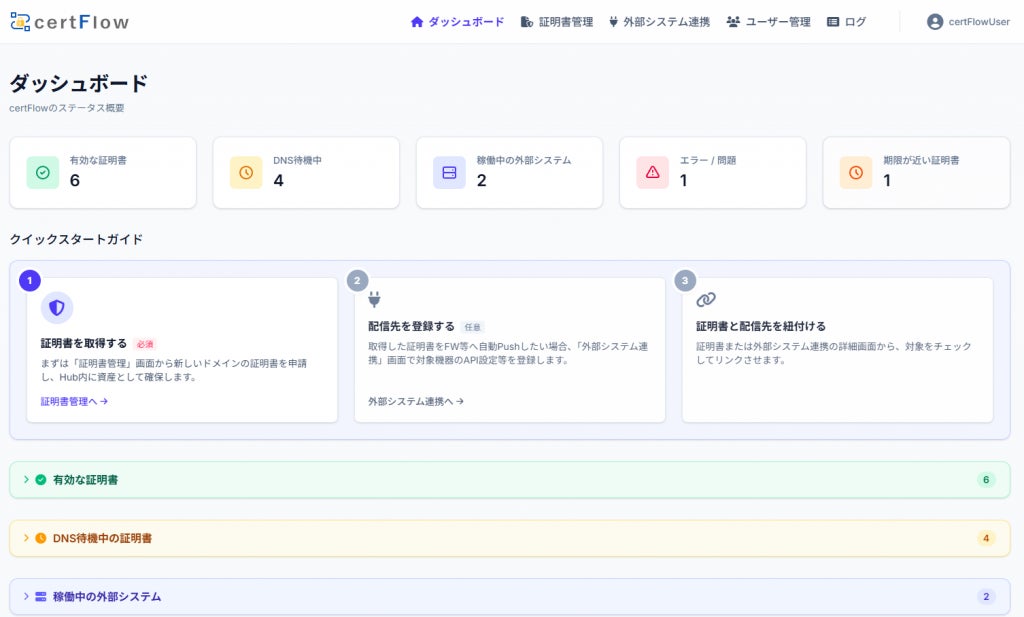The image size is (1024, 617).
Task: Follow the 証明書管理へ link
Action: [74, 402]
